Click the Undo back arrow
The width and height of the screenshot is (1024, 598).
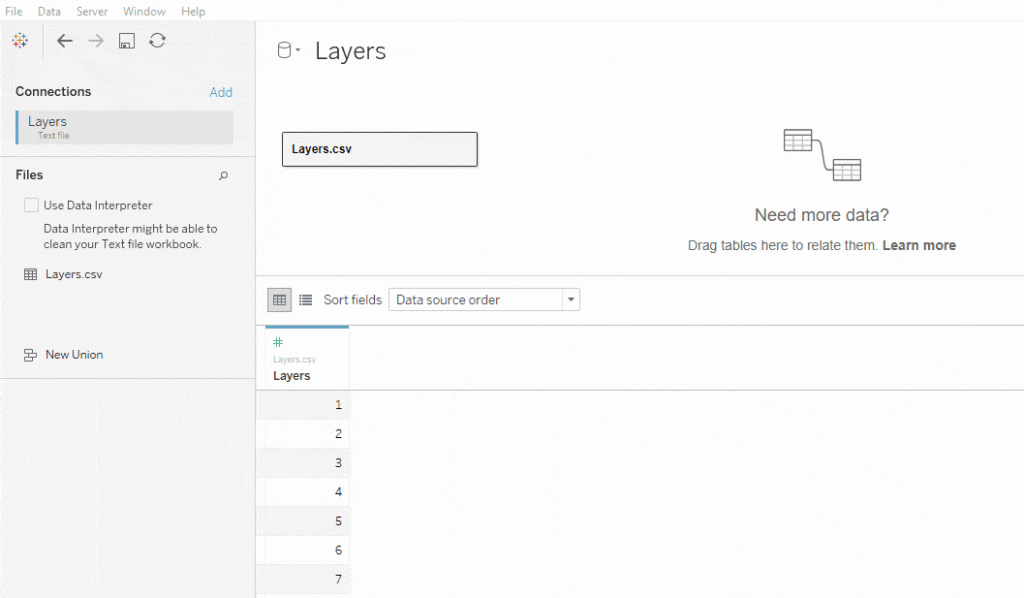click(x=65, y=41)
